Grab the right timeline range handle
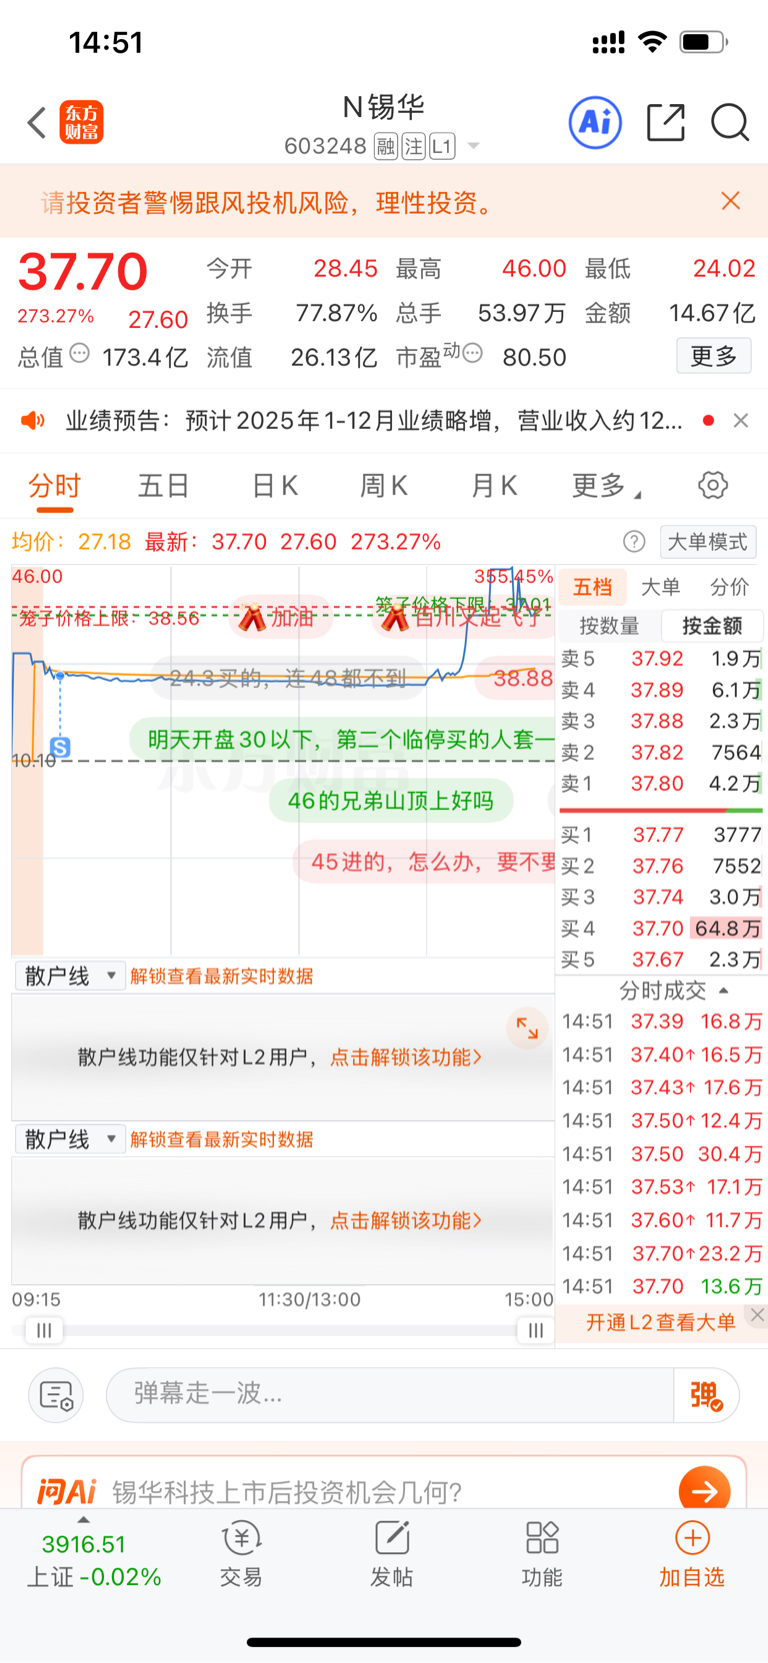 tap(535, 1330)
